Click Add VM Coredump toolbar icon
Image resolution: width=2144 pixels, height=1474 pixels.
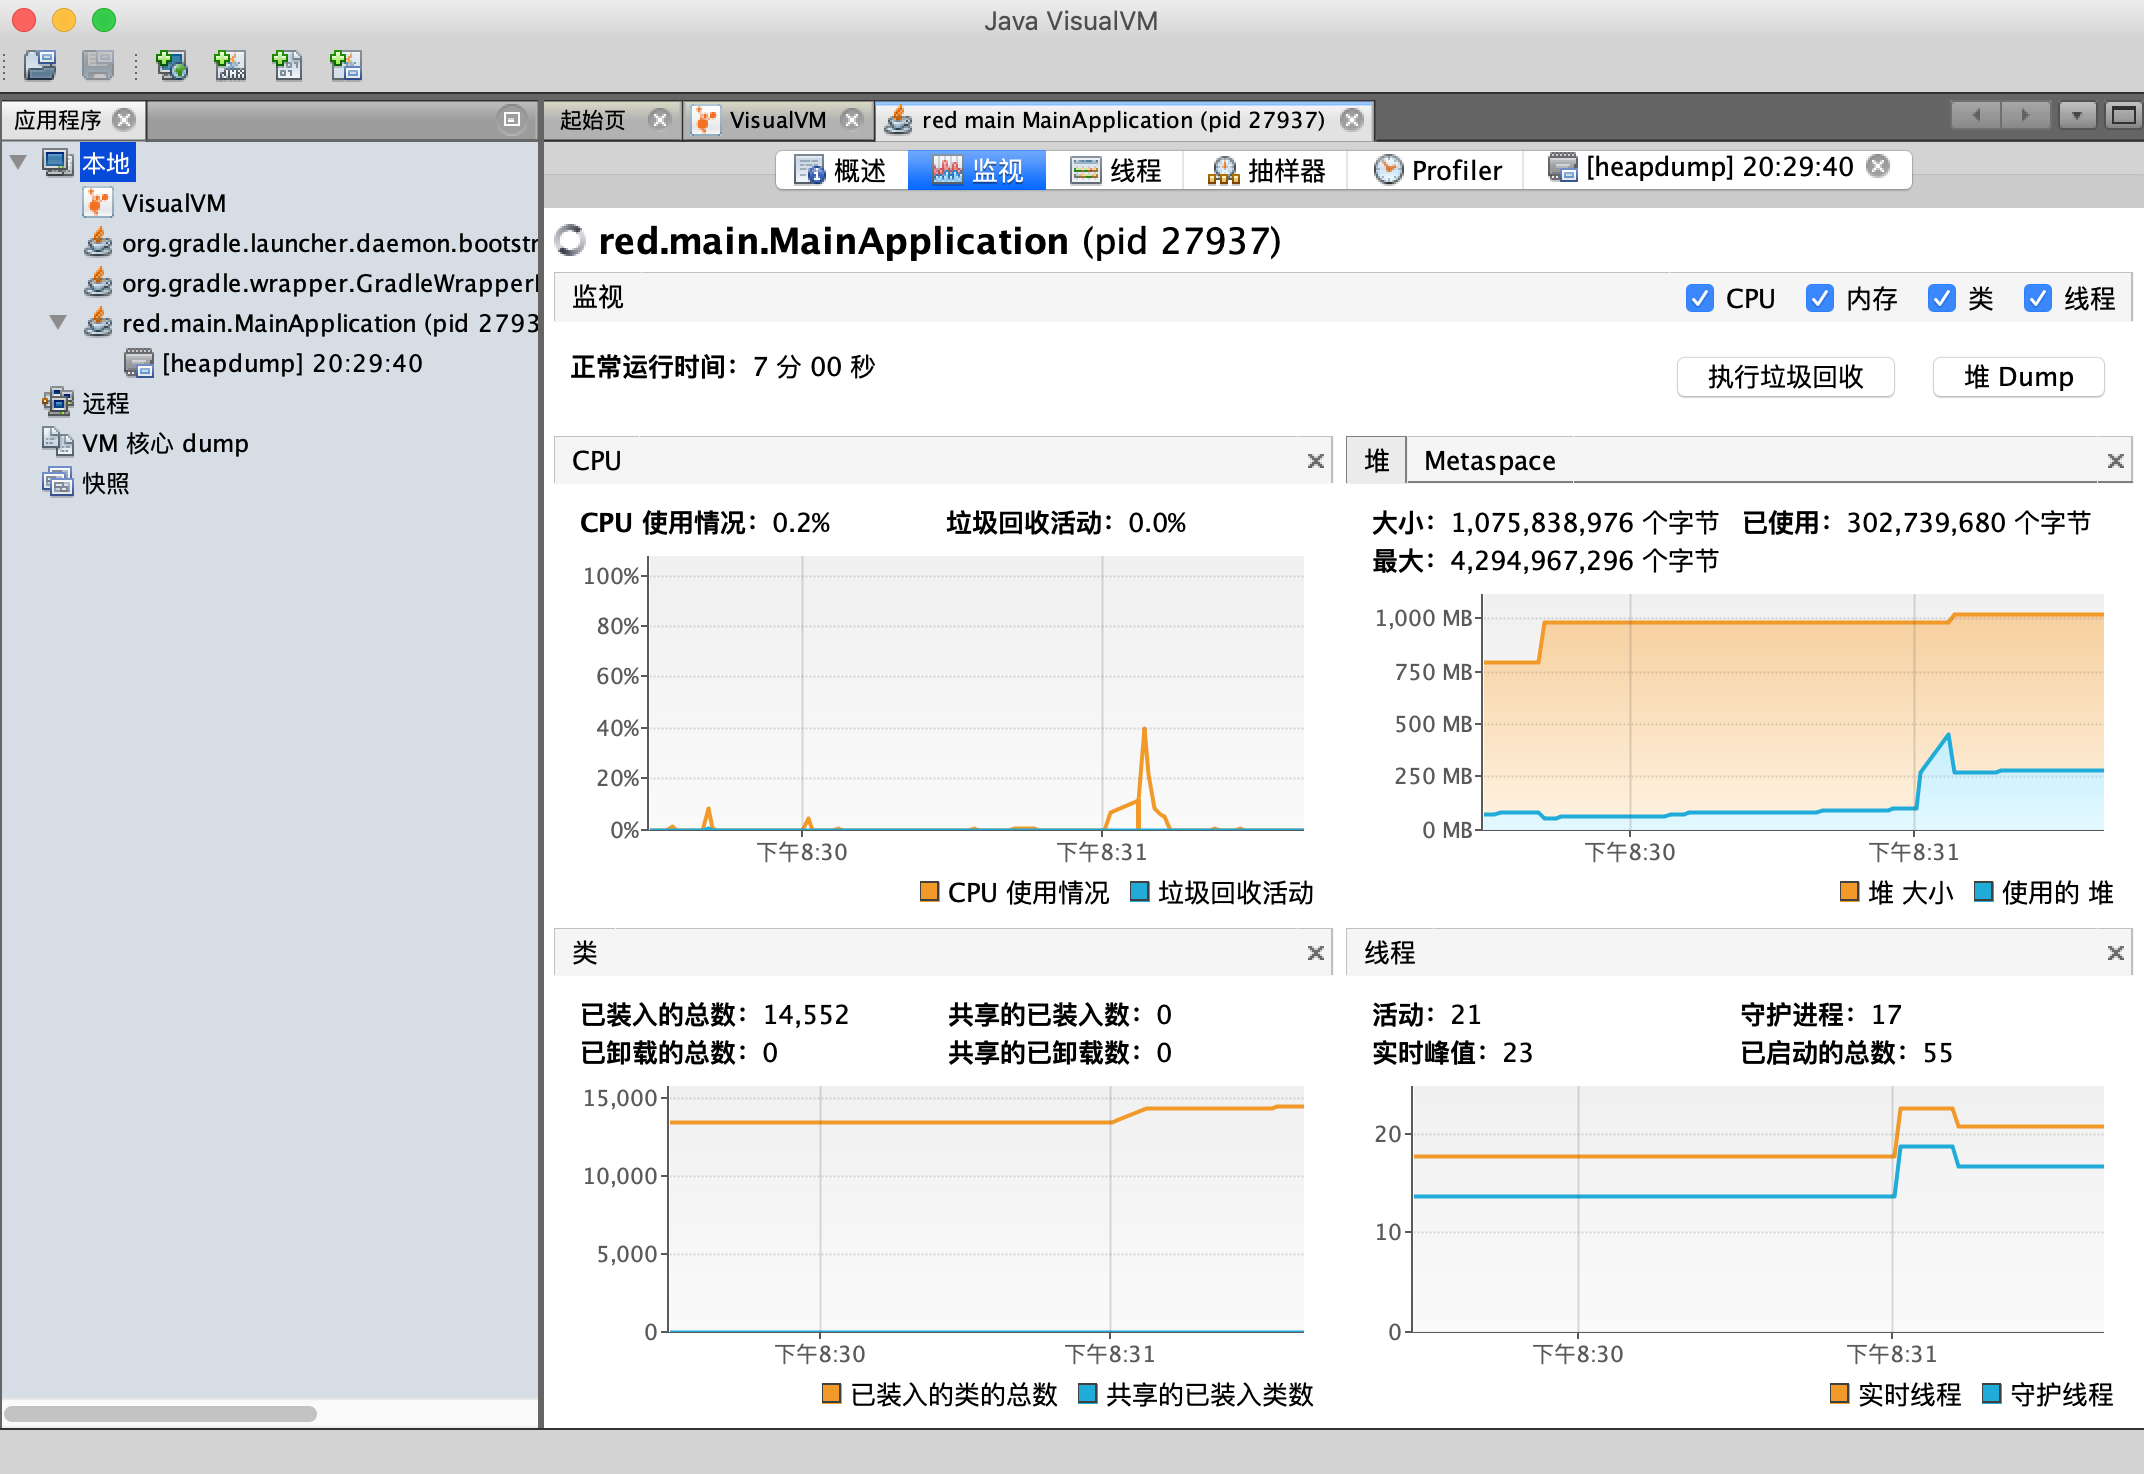click(x=288, y=66)
